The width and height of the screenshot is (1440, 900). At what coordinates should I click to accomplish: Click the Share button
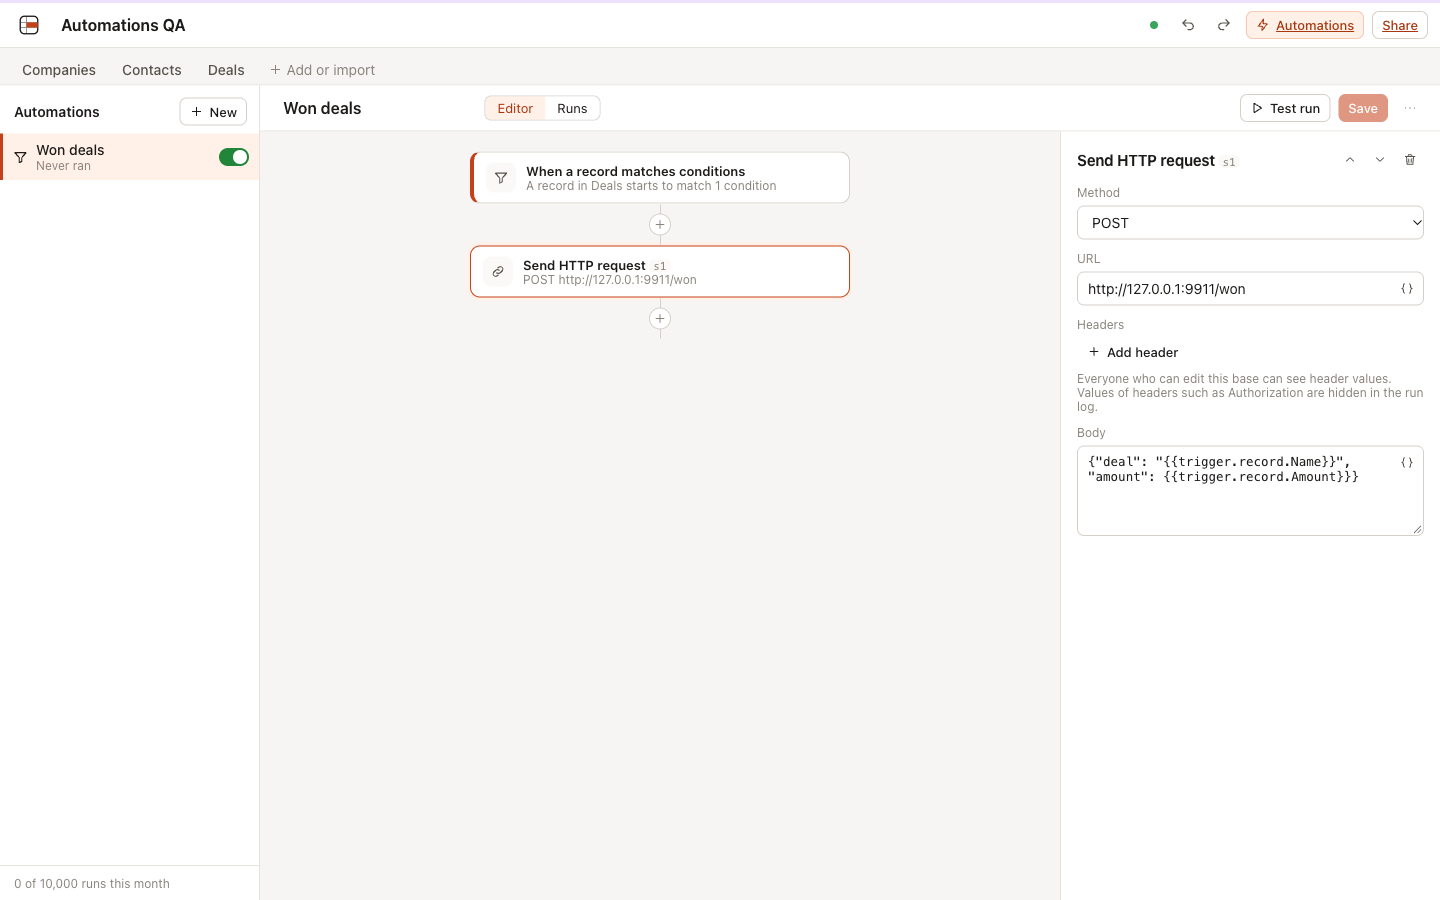point(1400,25)
